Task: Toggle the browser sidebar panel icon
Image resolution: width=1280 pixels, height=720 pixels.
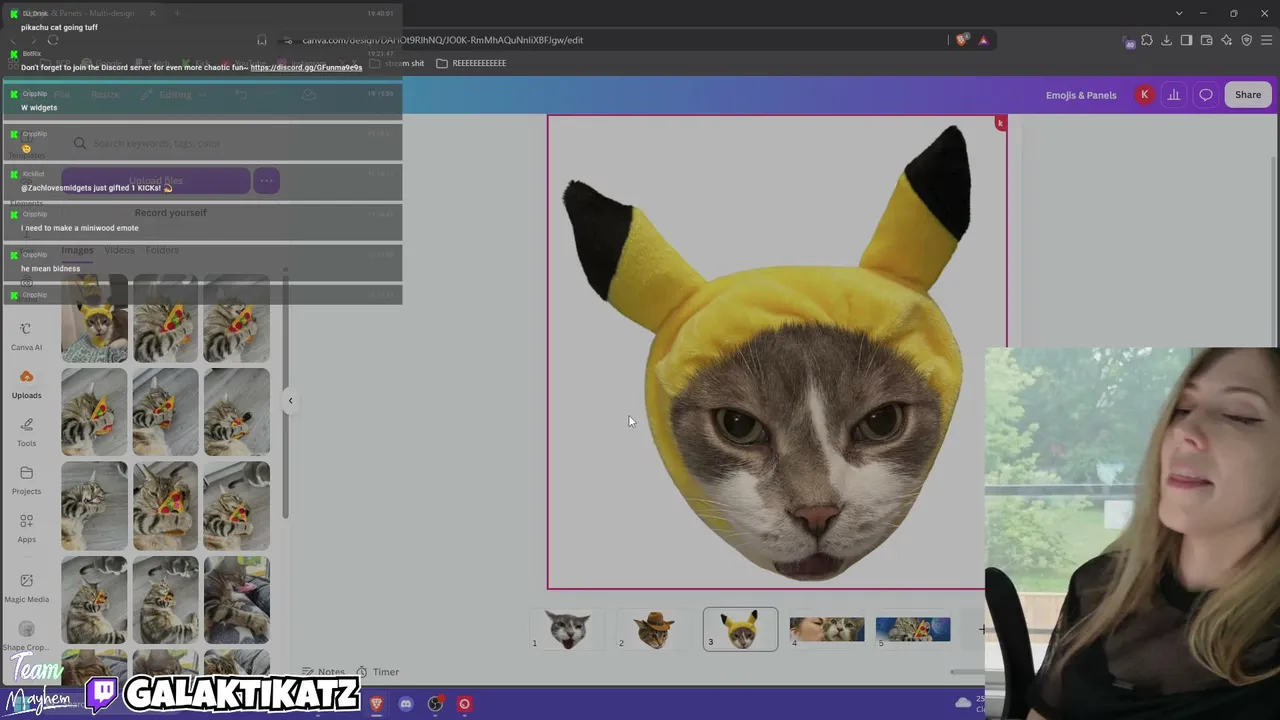Action: click(1186, 40)
